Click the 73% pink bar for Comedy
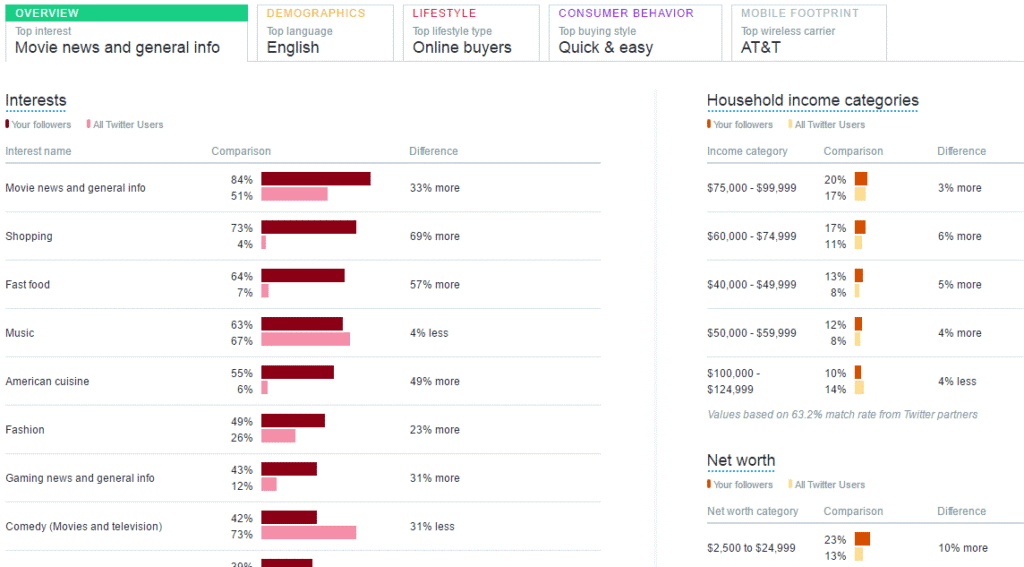1024x567 pixels. [x=308, y=533]
